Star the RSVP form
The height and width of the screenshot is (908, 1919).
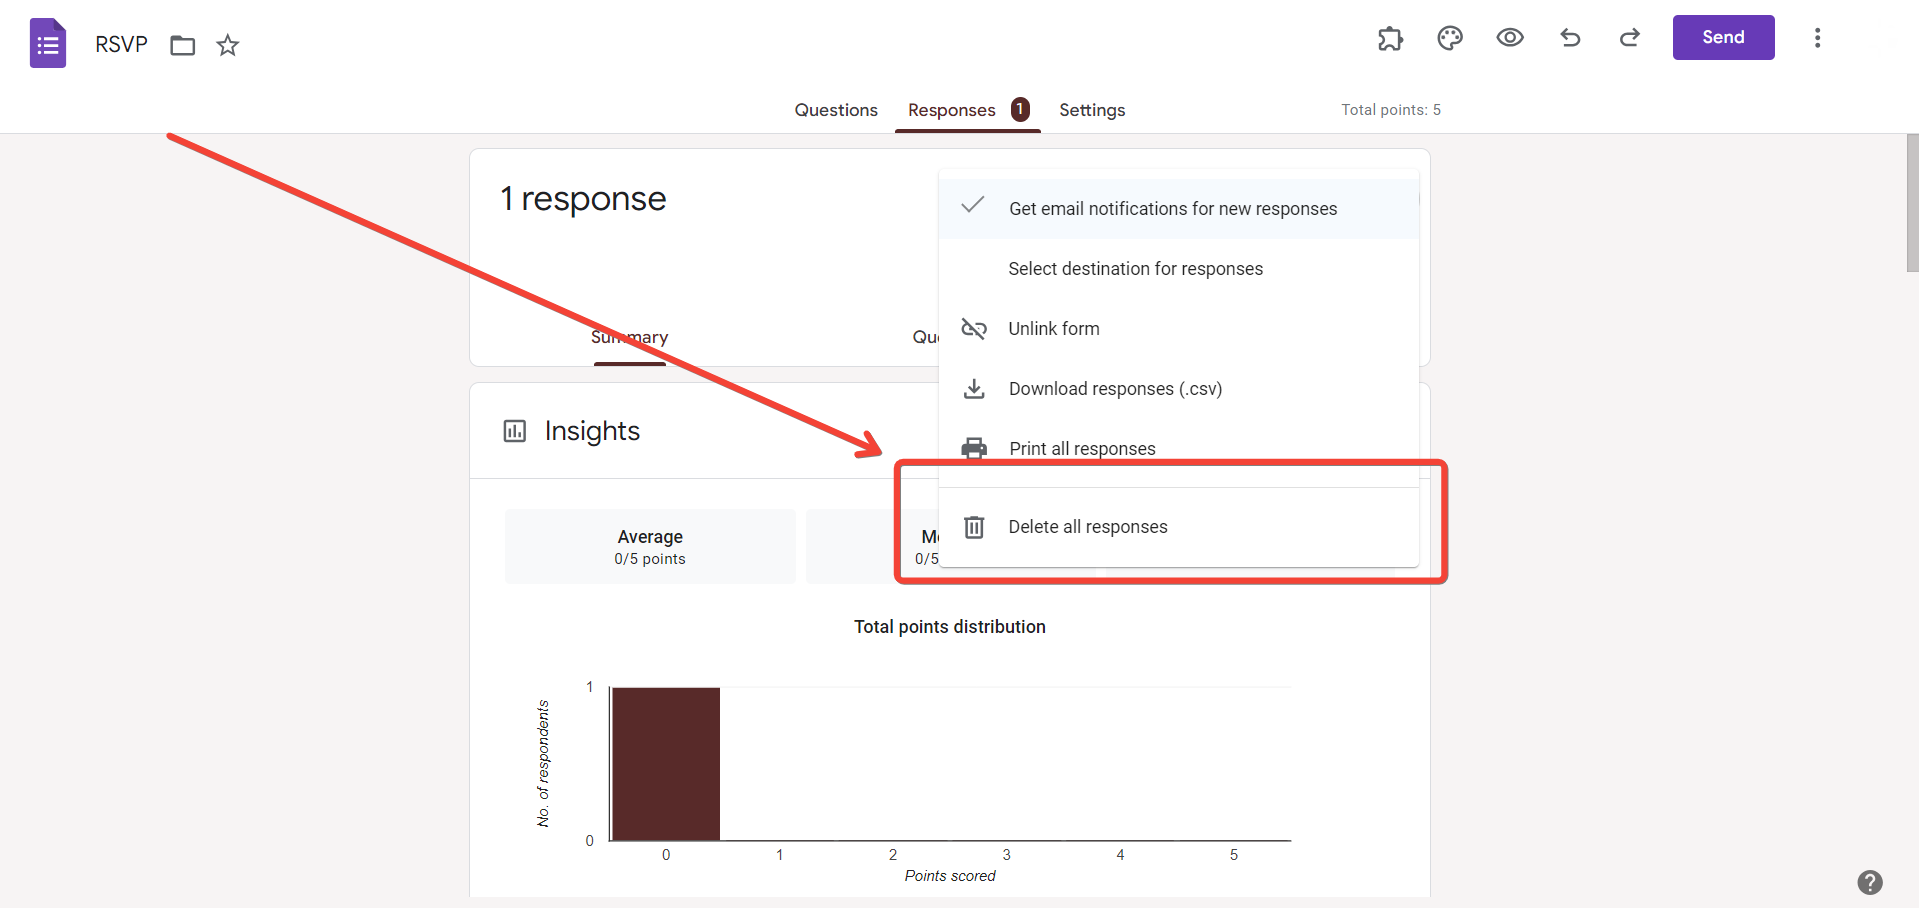[228, 45]
